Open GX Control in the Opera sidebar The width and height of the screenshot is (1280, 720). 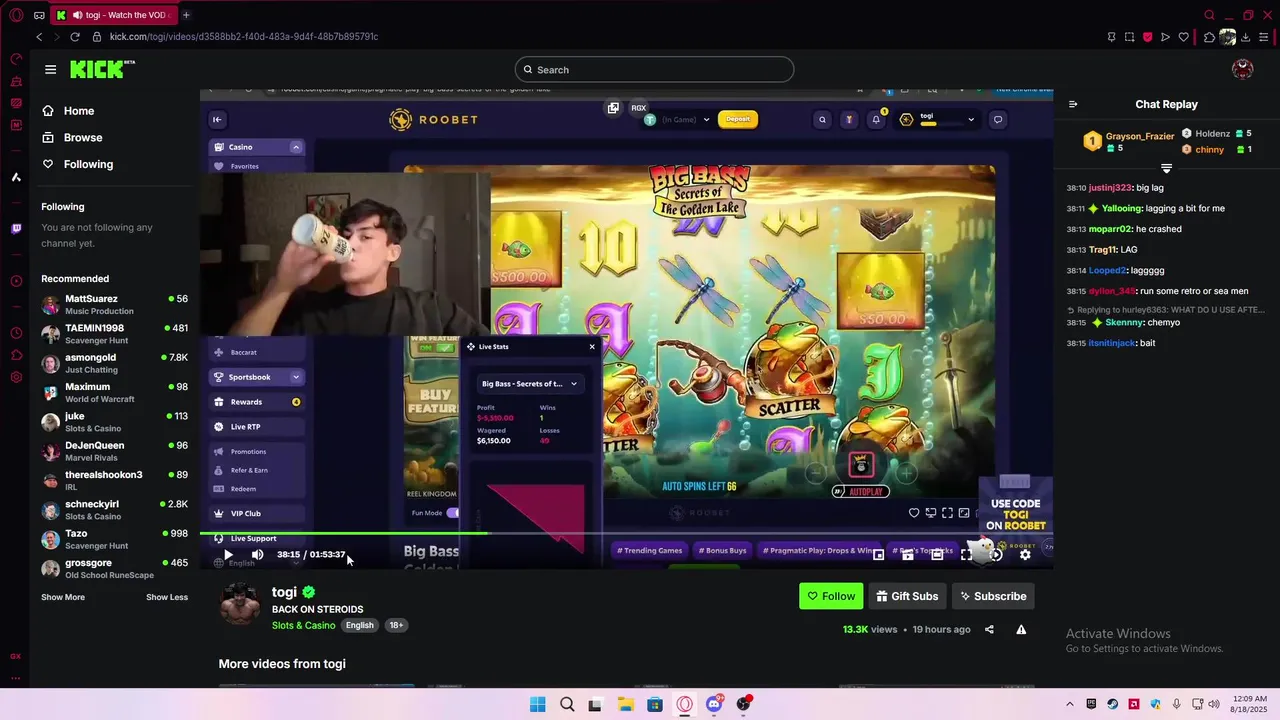tap(16, 59)
